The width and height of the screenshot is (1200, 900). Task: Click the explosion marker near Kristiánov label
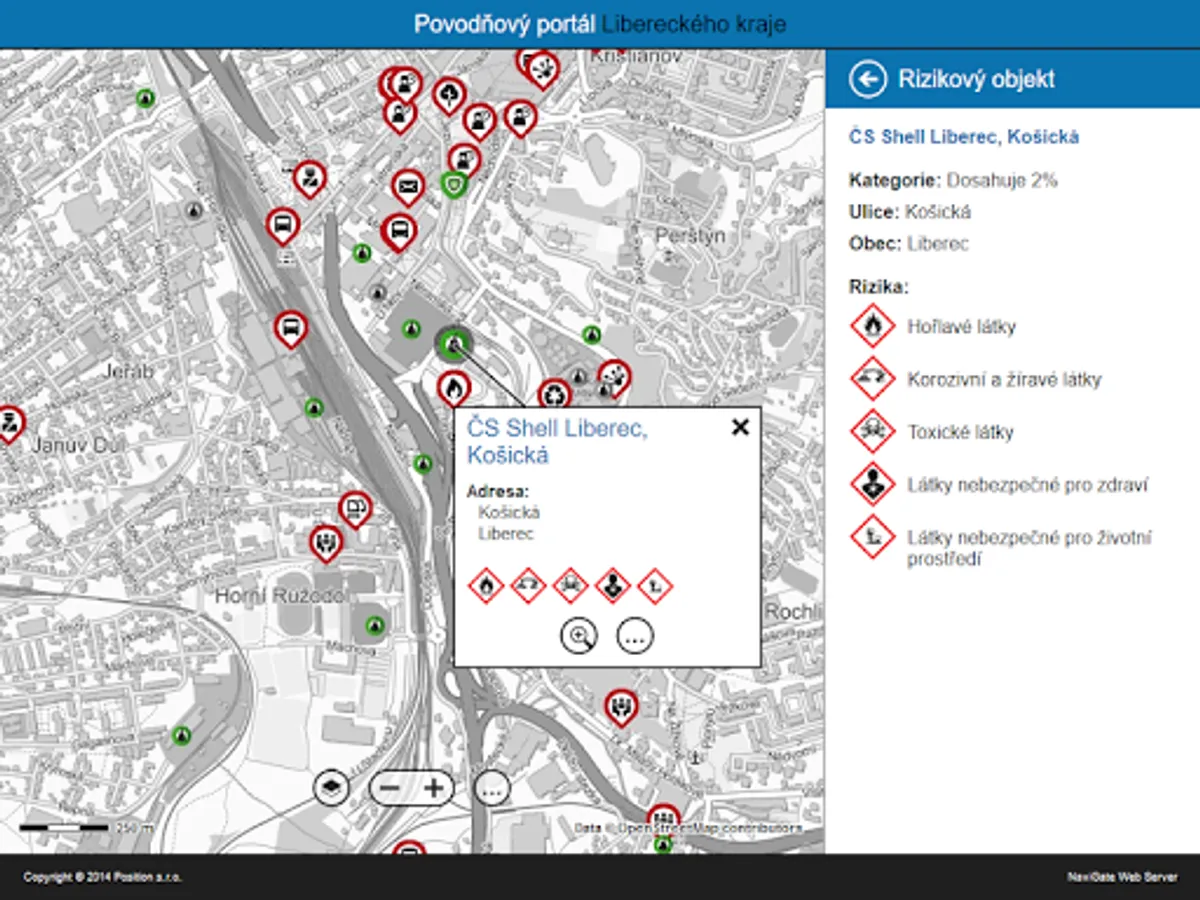[x=542, y=68]
